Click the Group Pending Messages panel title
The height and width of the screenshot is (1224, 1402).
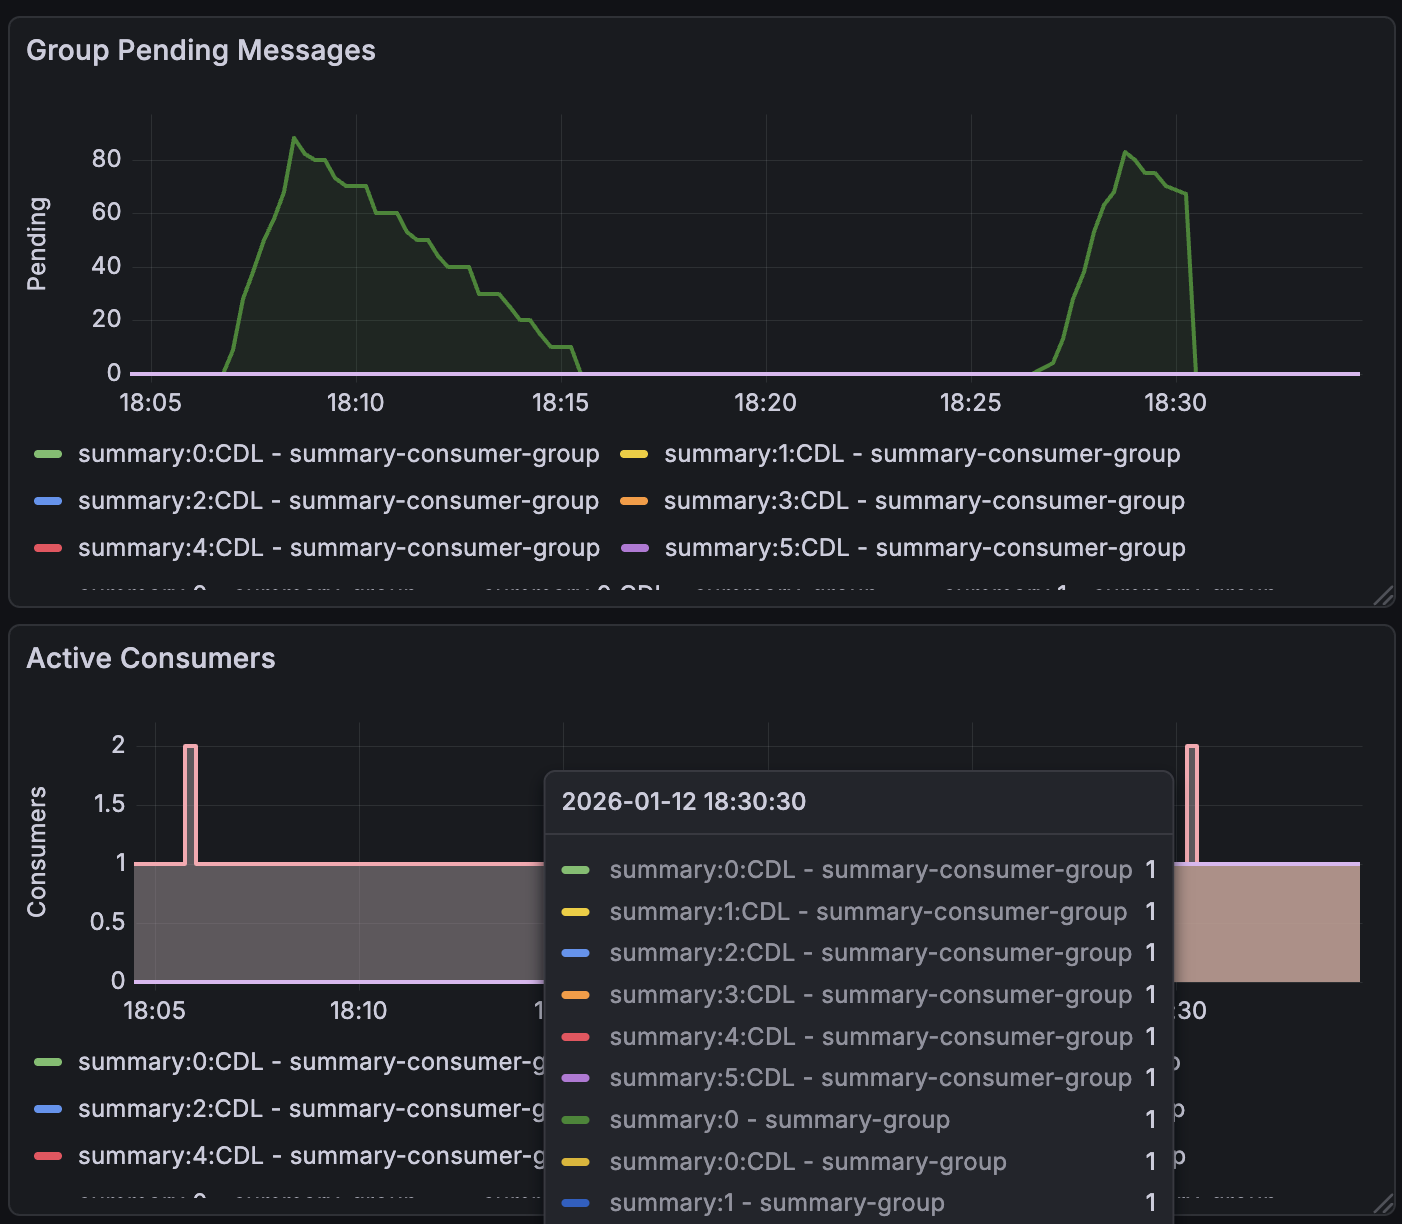click(x=200, y=50)
